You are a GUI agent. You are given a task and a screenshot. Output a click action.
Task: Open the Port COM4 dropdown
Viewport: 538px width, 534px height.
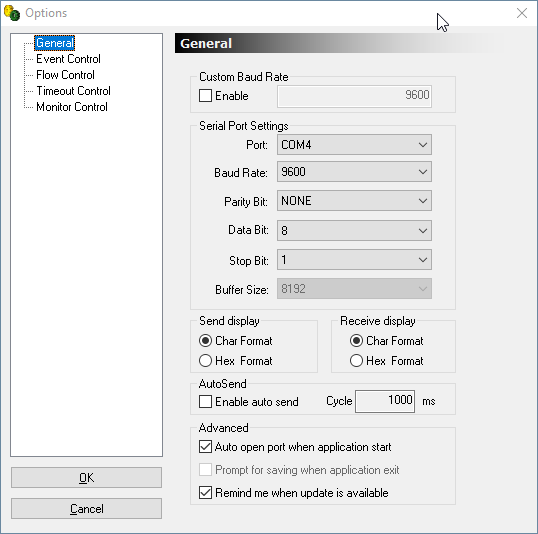point(354,145)
